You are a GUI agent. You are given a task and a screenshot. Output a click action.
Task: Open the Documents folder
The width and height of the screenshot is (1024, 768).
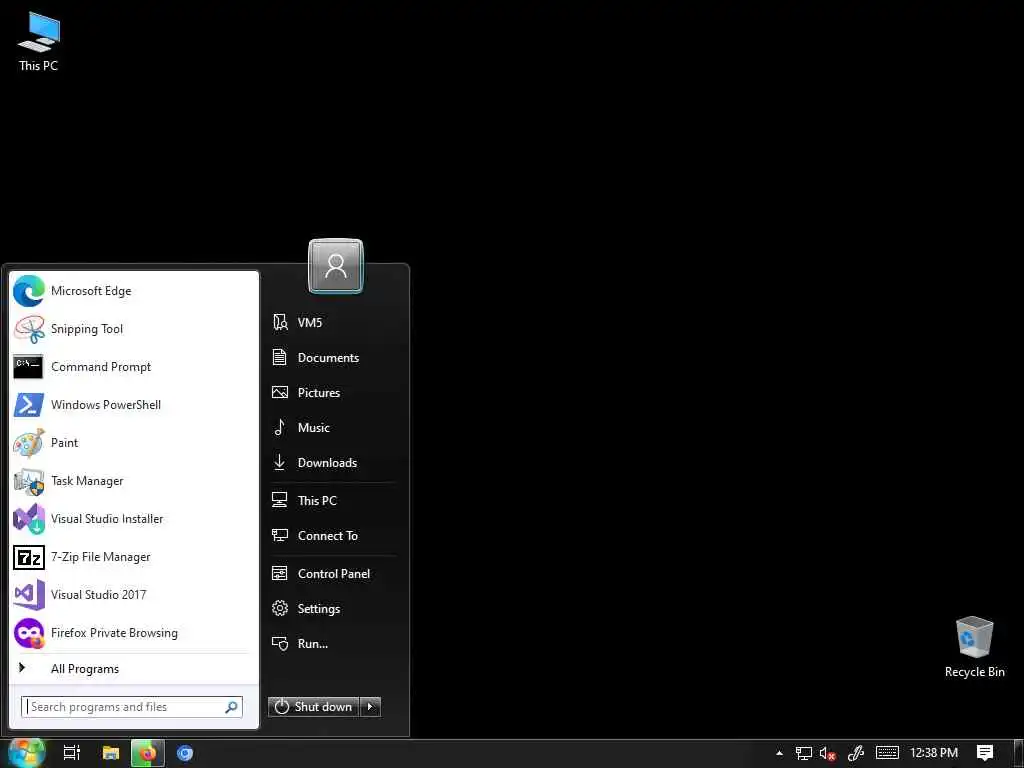click(x=333, y=357)
